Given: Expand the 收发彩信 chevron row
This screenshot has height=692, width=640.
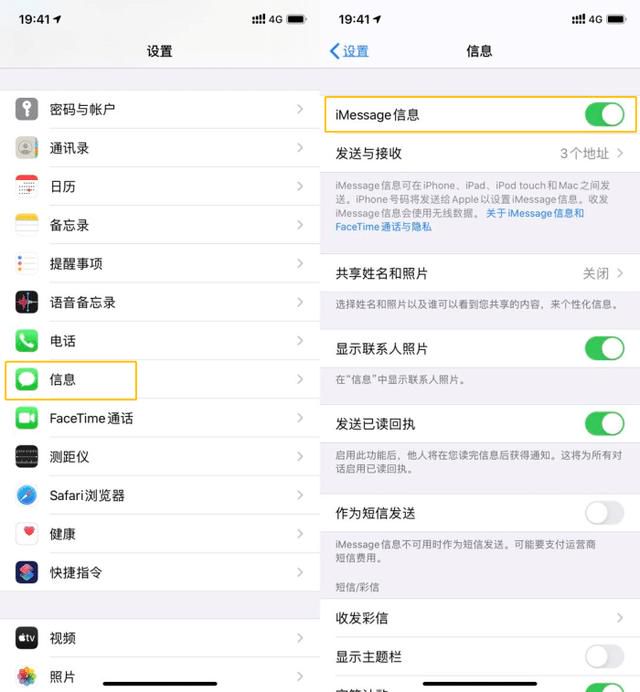Looking at the screenshot, I should click(x=480, y=618).
